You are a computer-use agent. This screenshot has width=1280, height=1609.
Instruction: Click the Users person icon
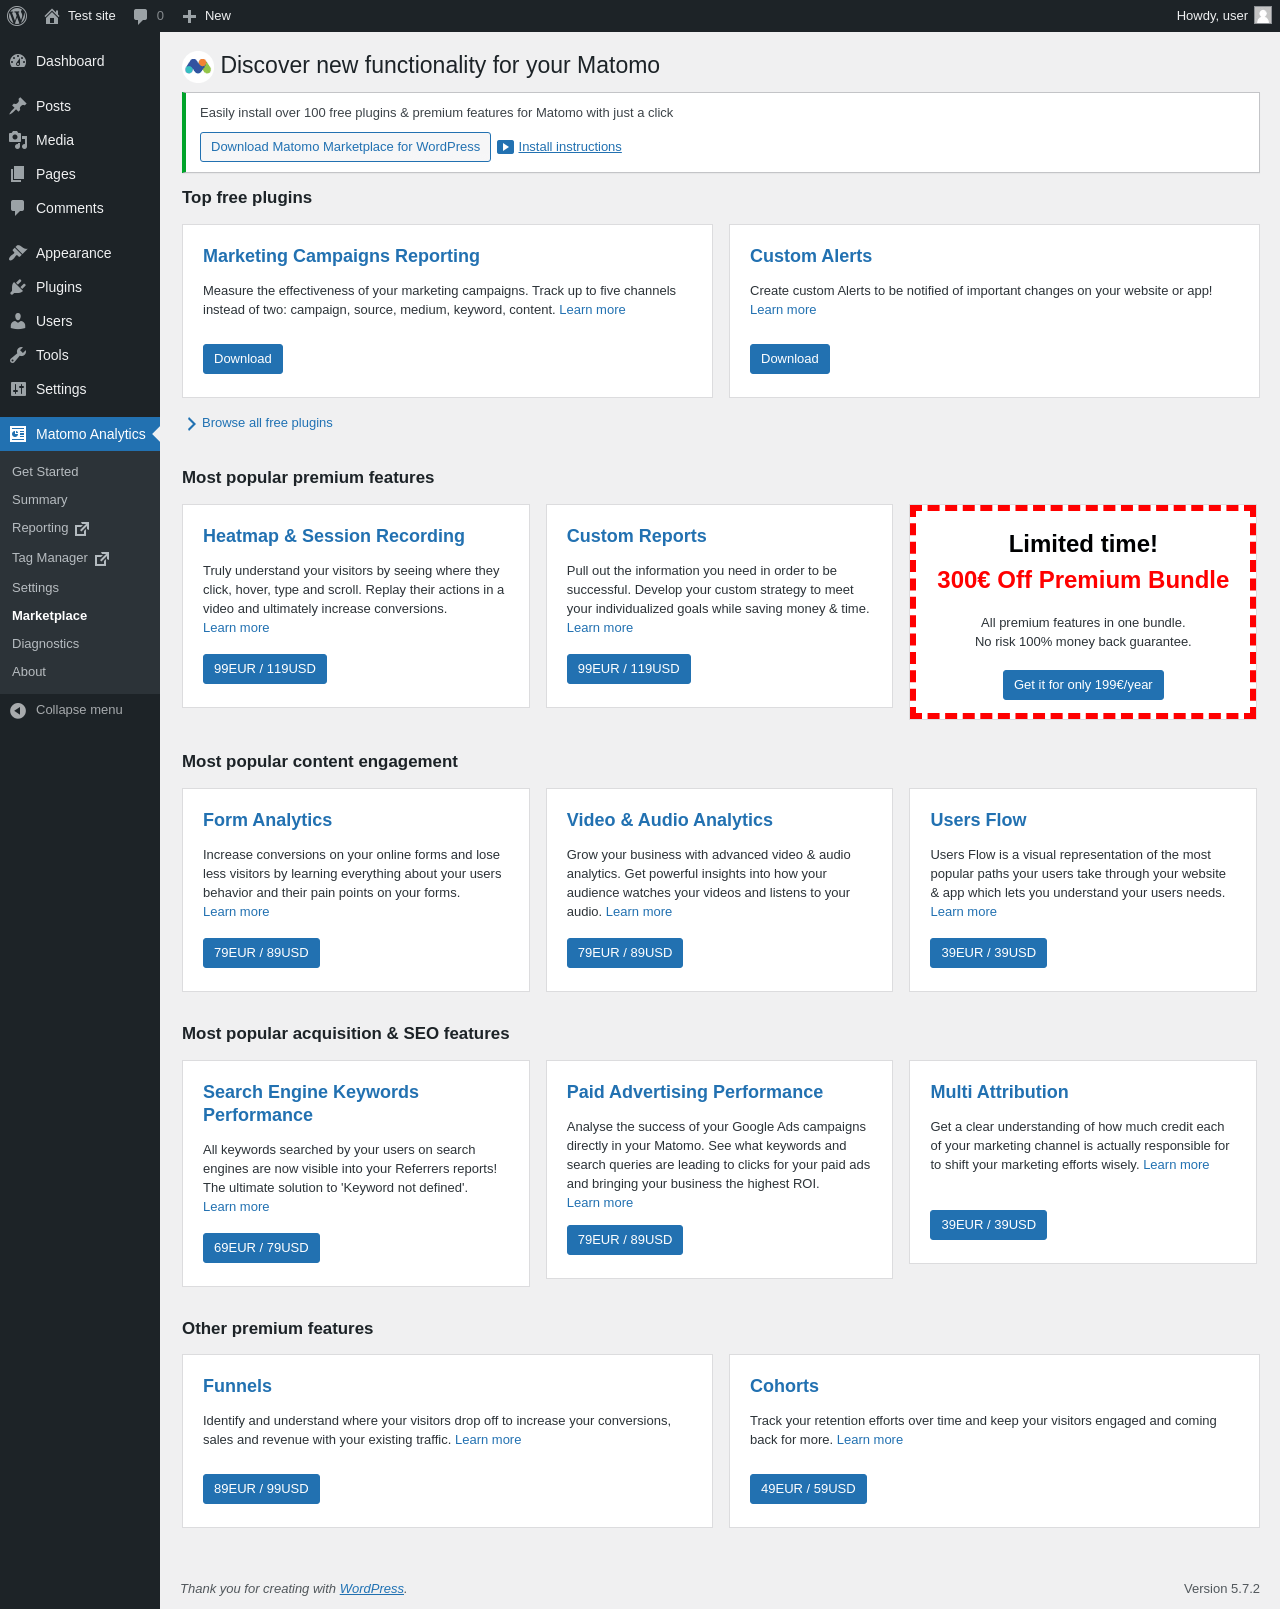coord(18,321)
